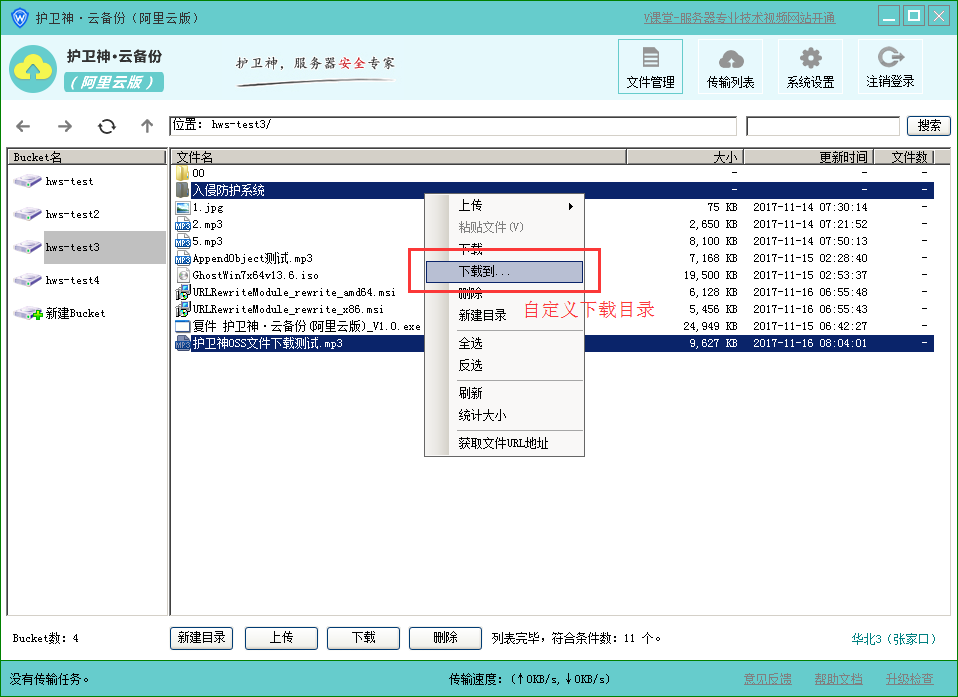This screenshot has height=697, width=958.
Task: Open the 文件管理 file management tab
Action: coord(650,67)
